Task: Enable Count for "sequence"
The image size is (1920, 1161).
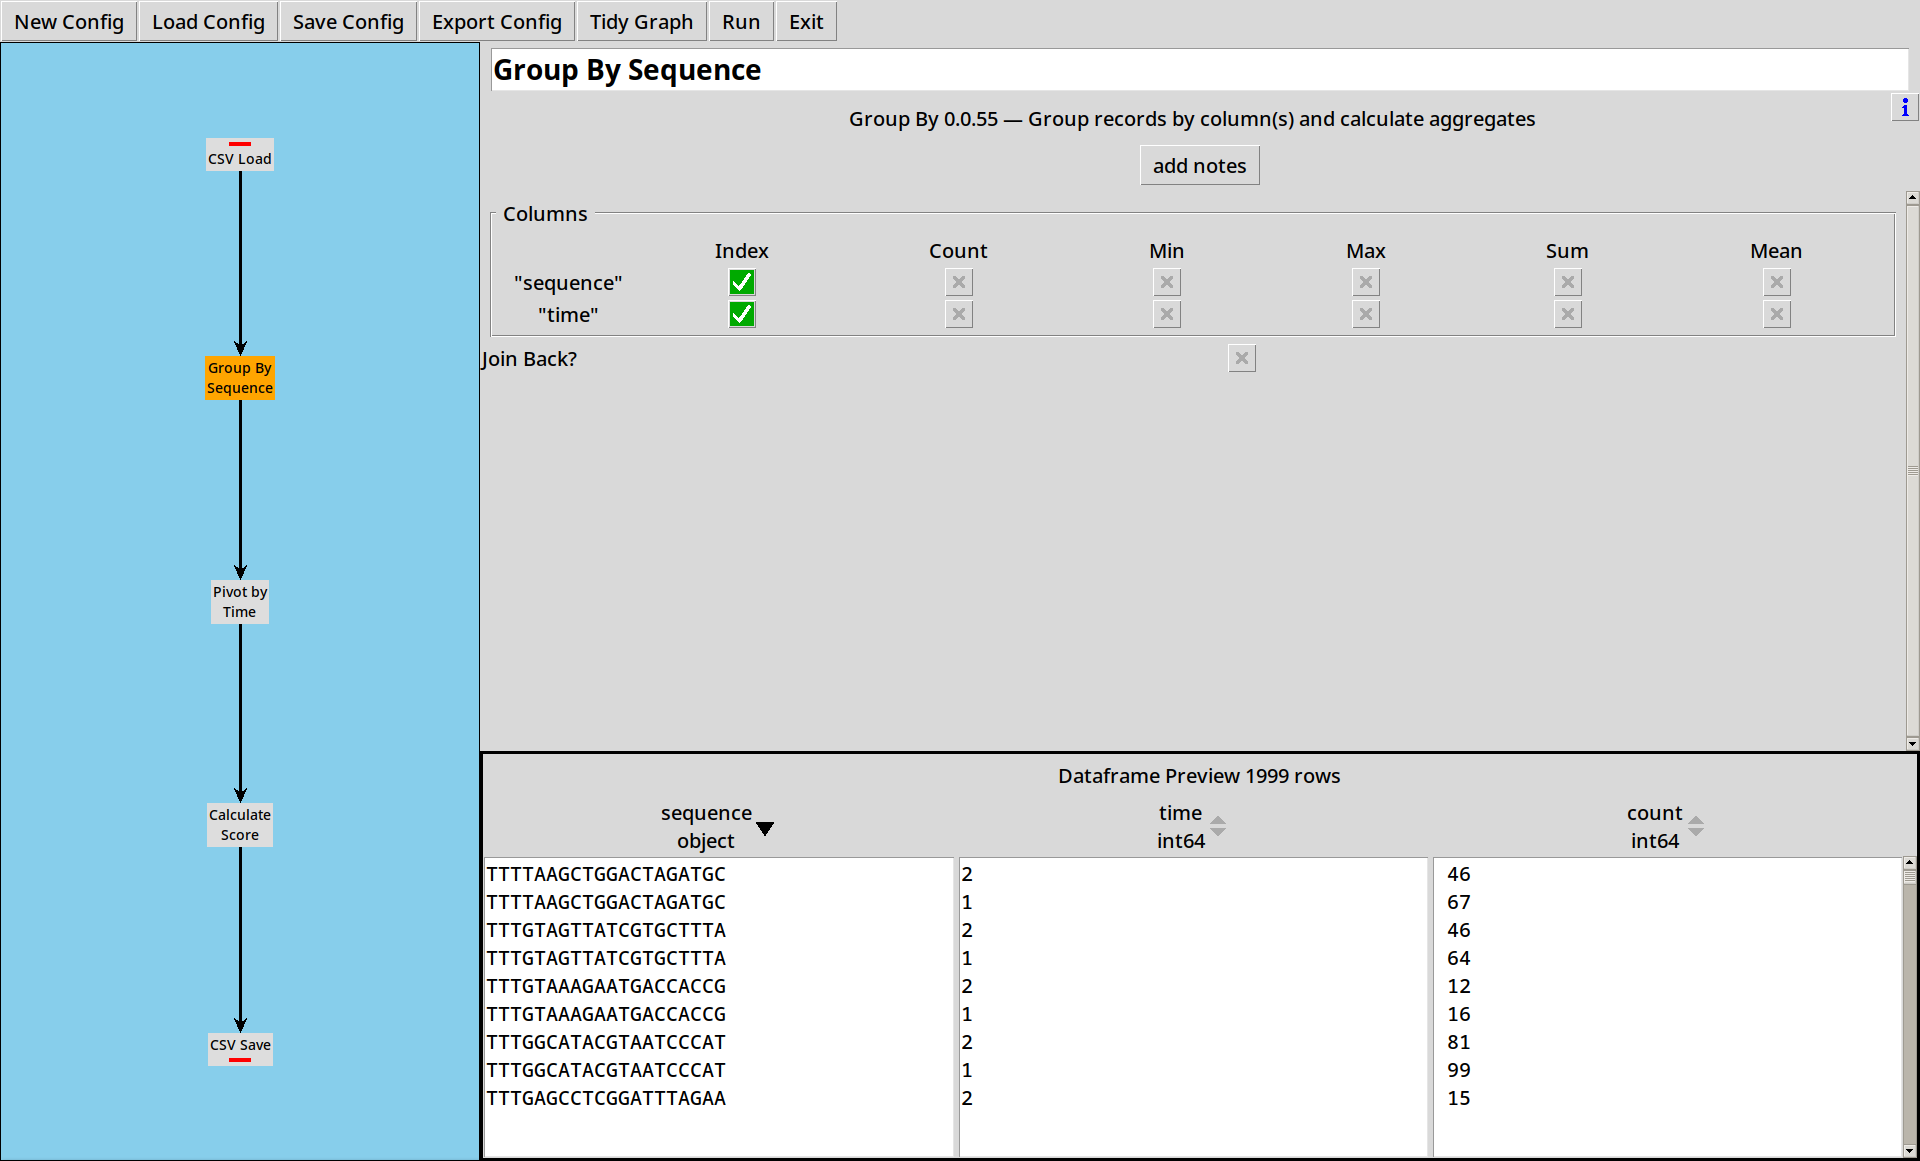Action: pyautogui.click(x=959, y=283)
